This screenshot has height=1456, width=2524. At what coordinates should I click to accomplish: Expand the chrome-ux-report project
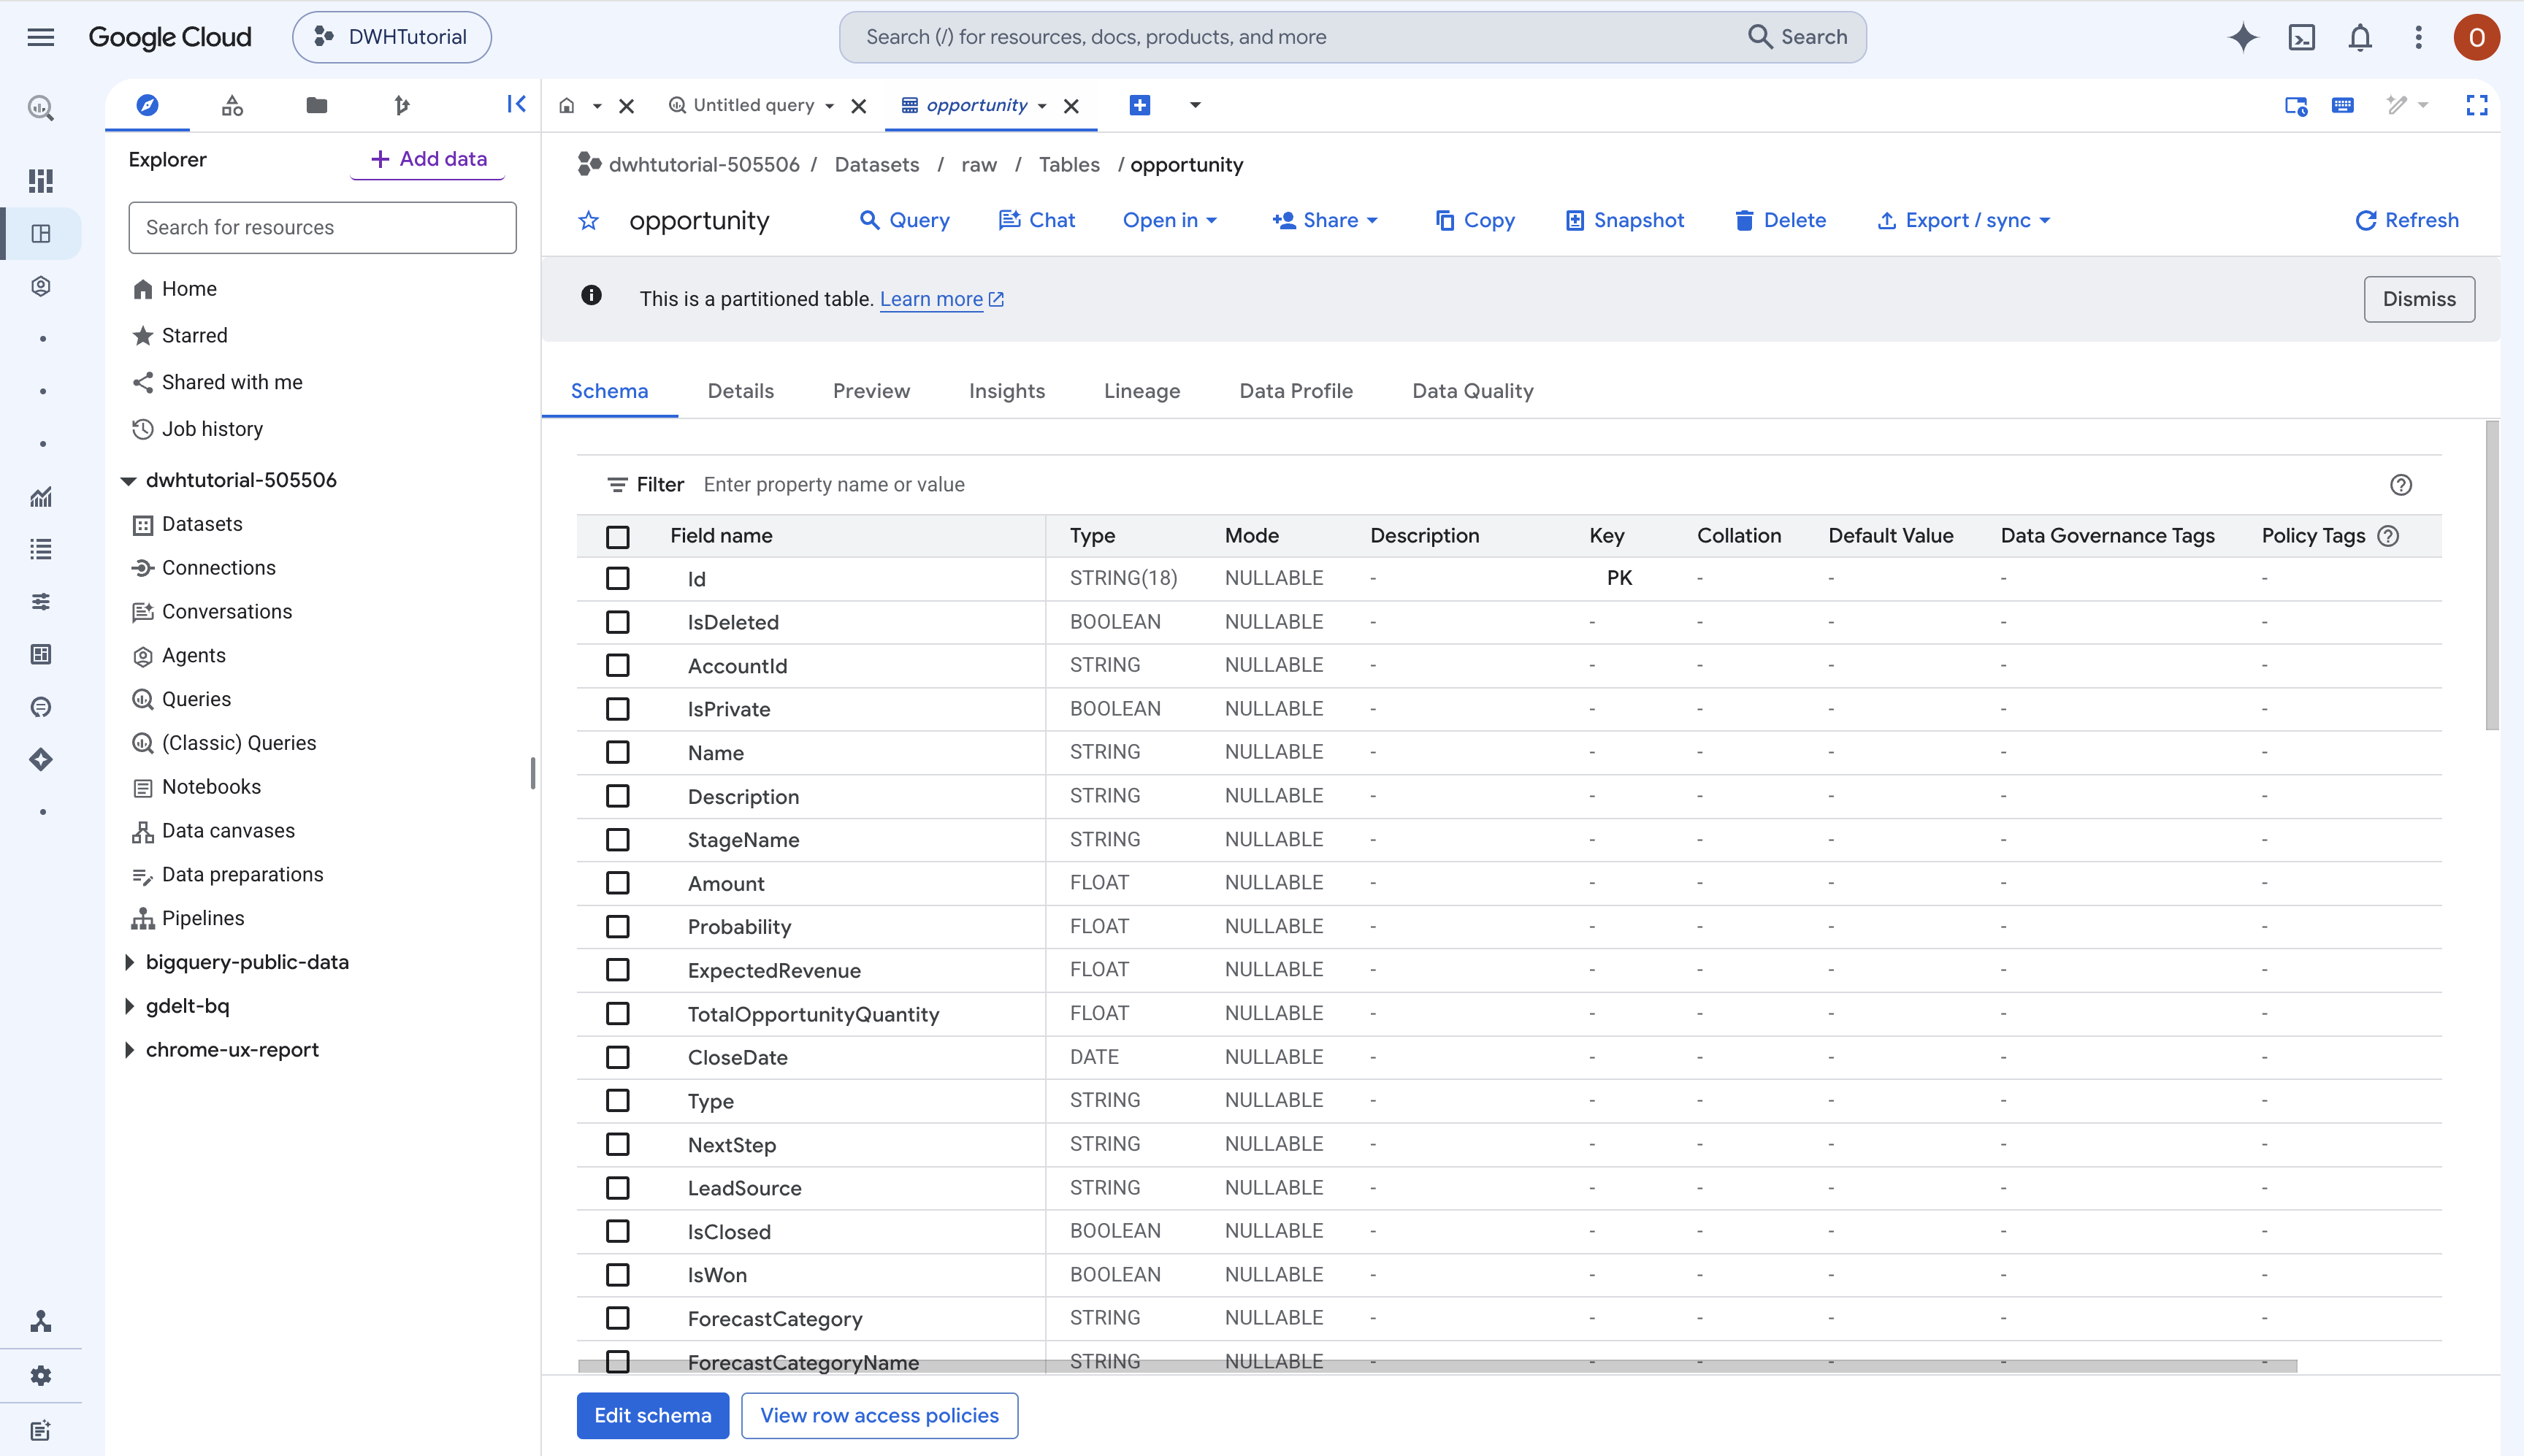(129, 1050)
